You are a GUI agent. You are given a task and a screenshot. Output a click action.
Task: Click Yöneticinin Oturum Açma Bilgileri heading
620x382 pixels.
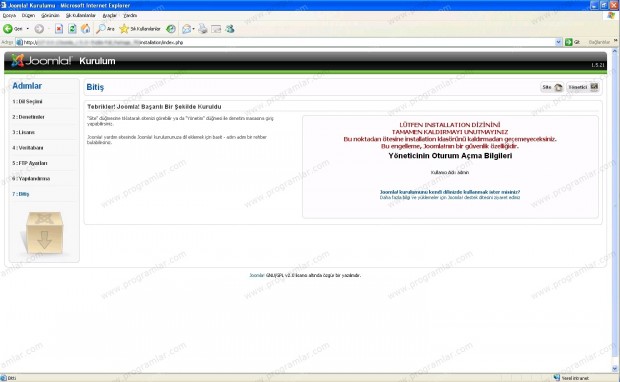[450, 156]
